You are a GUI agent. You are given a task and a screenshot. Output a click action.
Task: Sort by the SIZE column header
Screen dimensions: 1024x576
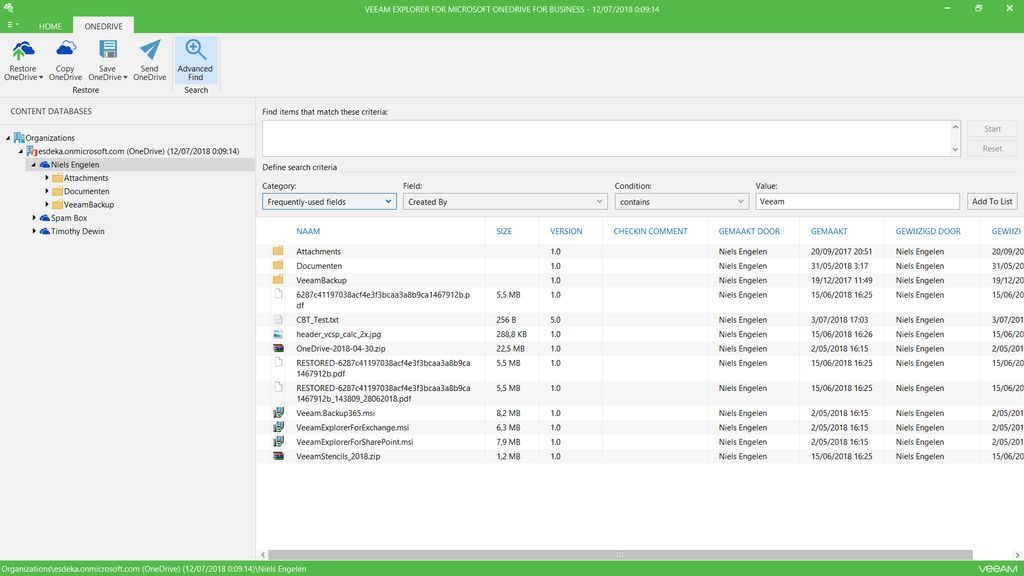(504, 231)
